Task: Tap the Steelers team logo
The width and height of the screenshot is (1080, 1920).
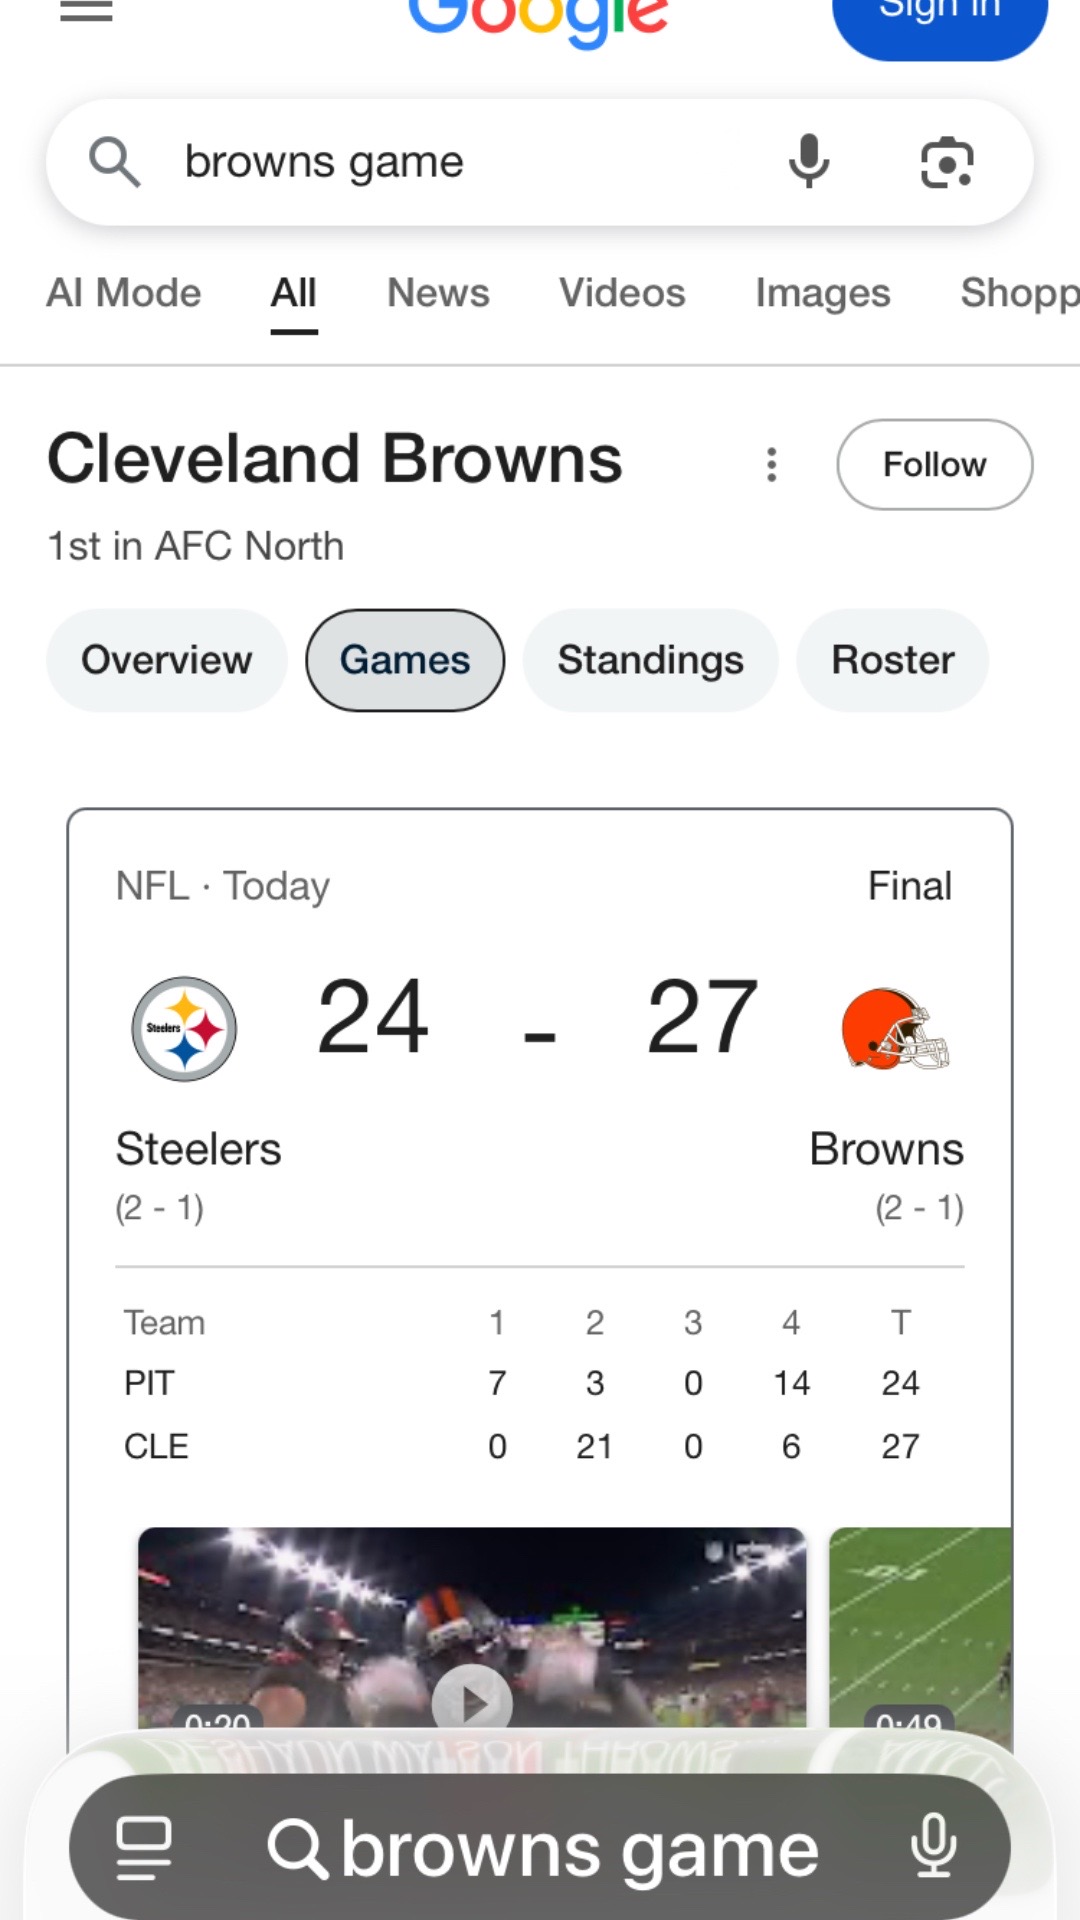Action: pyautogui.click(x=184, y=1029)
